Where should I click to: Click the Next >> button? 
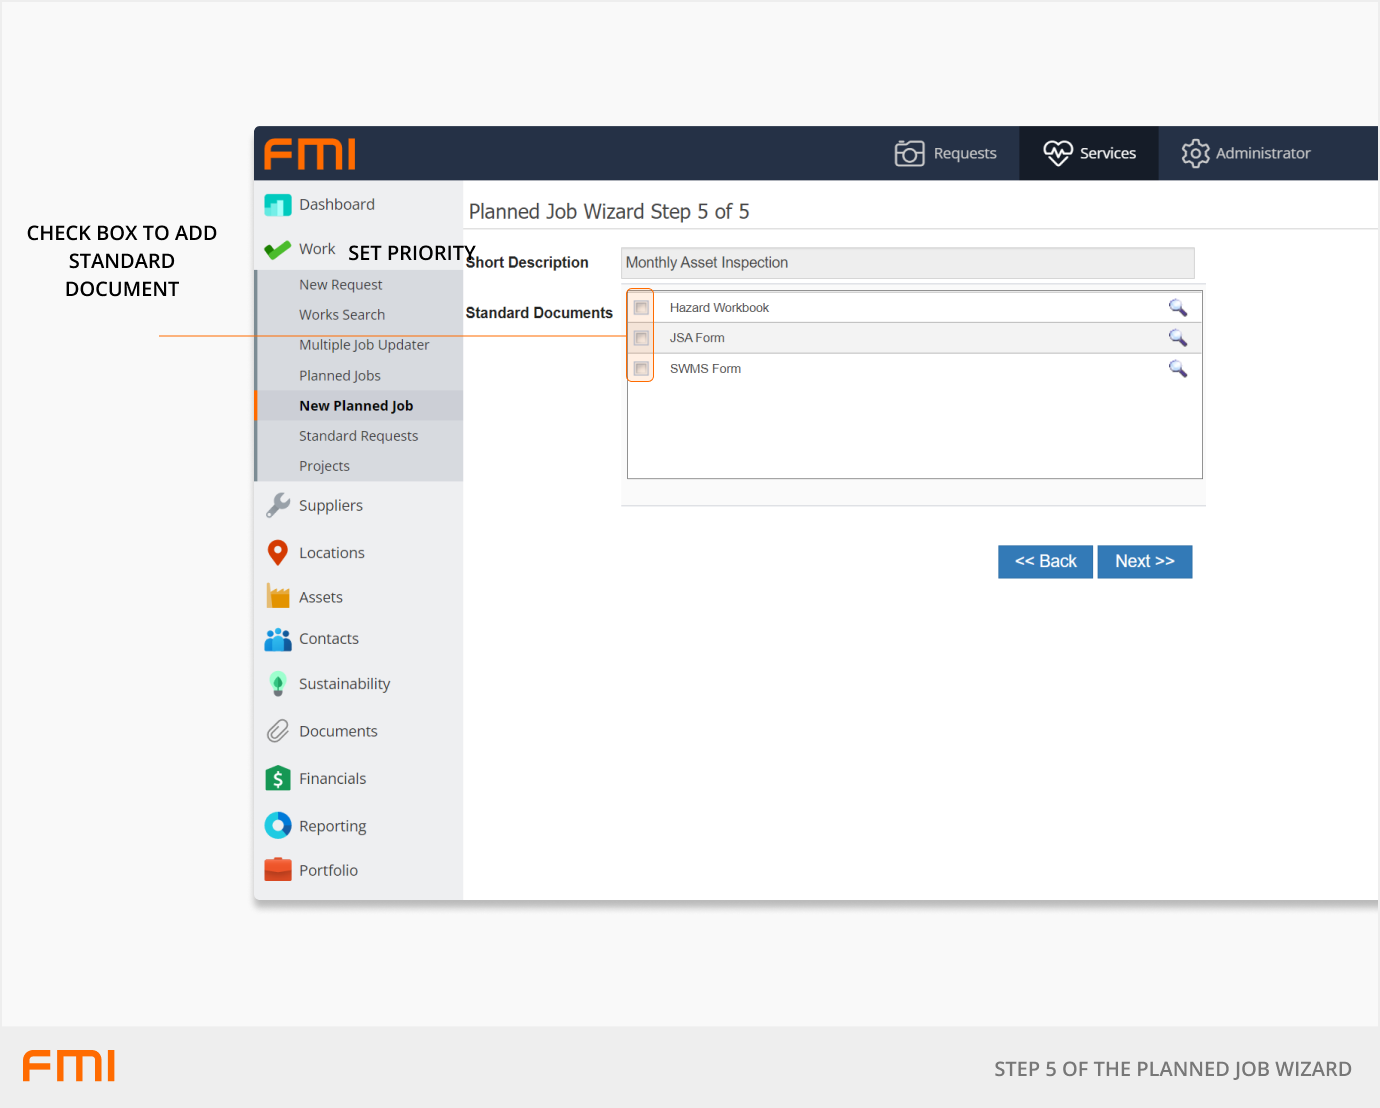coord(1144,562)
